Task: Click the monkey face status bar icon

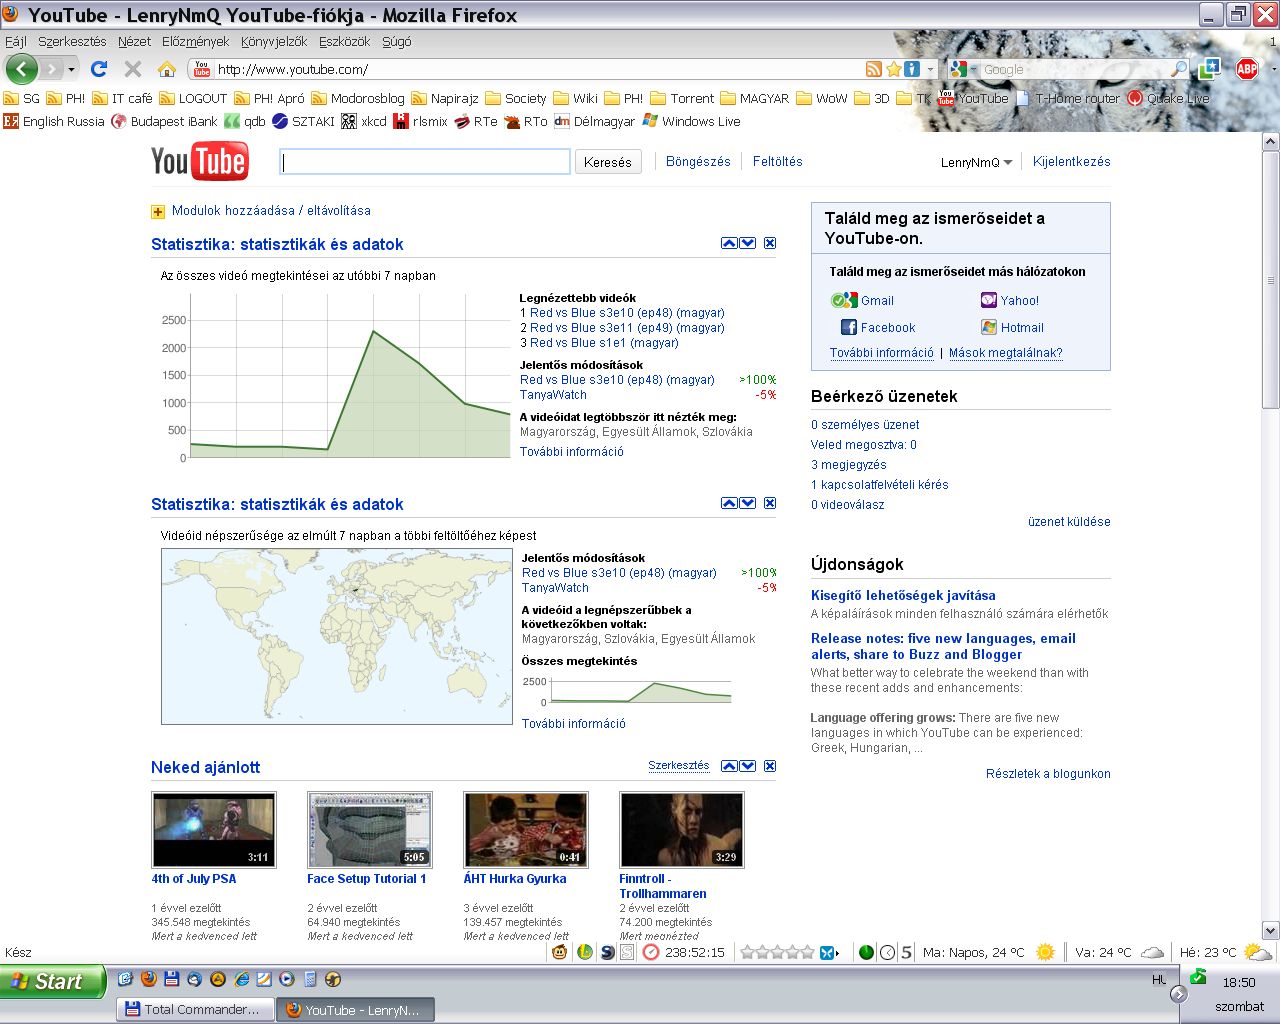Action: [560, 952]
